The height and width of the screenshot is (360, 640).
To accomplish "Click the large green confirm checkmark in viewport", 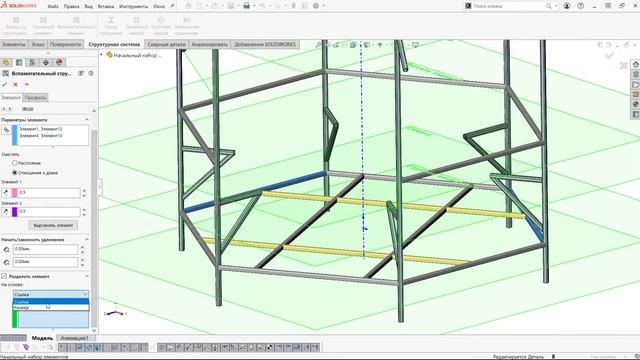I will [610, 56].
